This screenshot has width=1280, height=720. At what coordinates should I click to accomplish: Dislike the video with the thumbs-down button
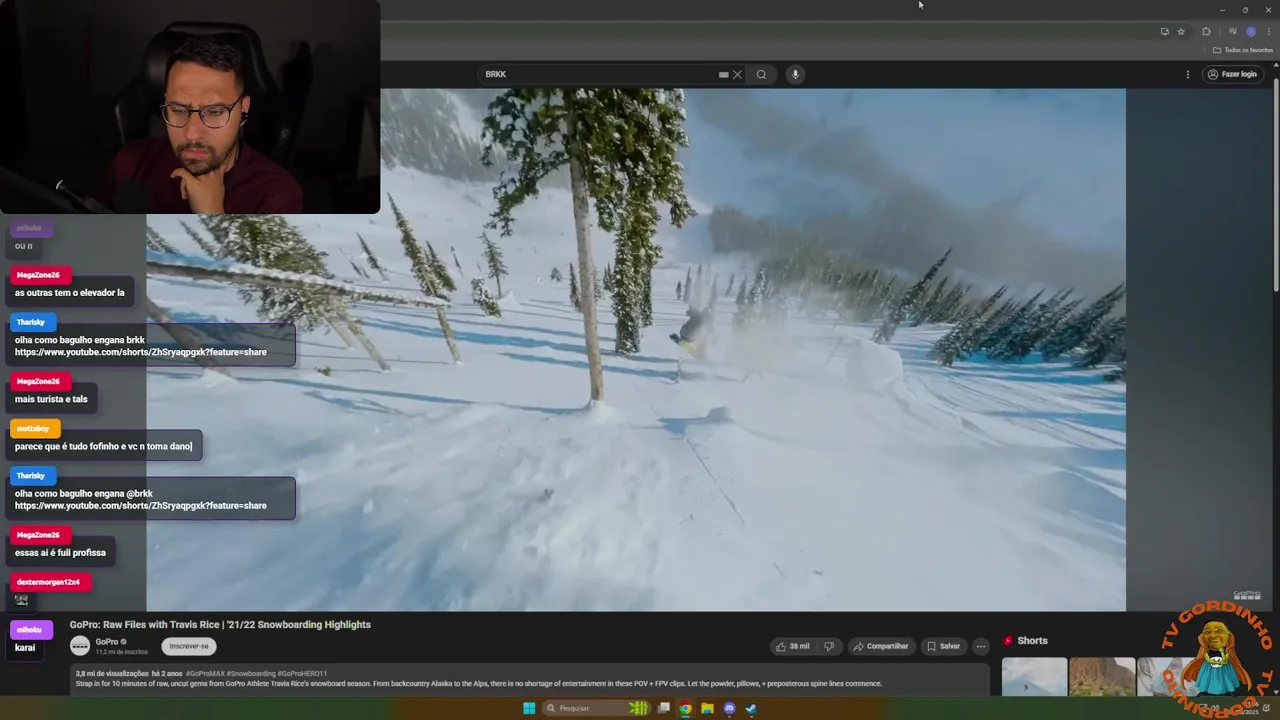point(828,646)
